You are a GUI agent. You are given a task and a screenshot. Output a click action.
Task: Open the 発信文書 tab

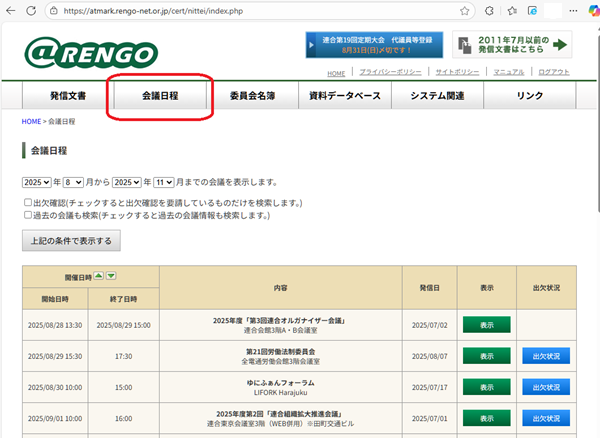pyautogui.click(x=68, y=96)
